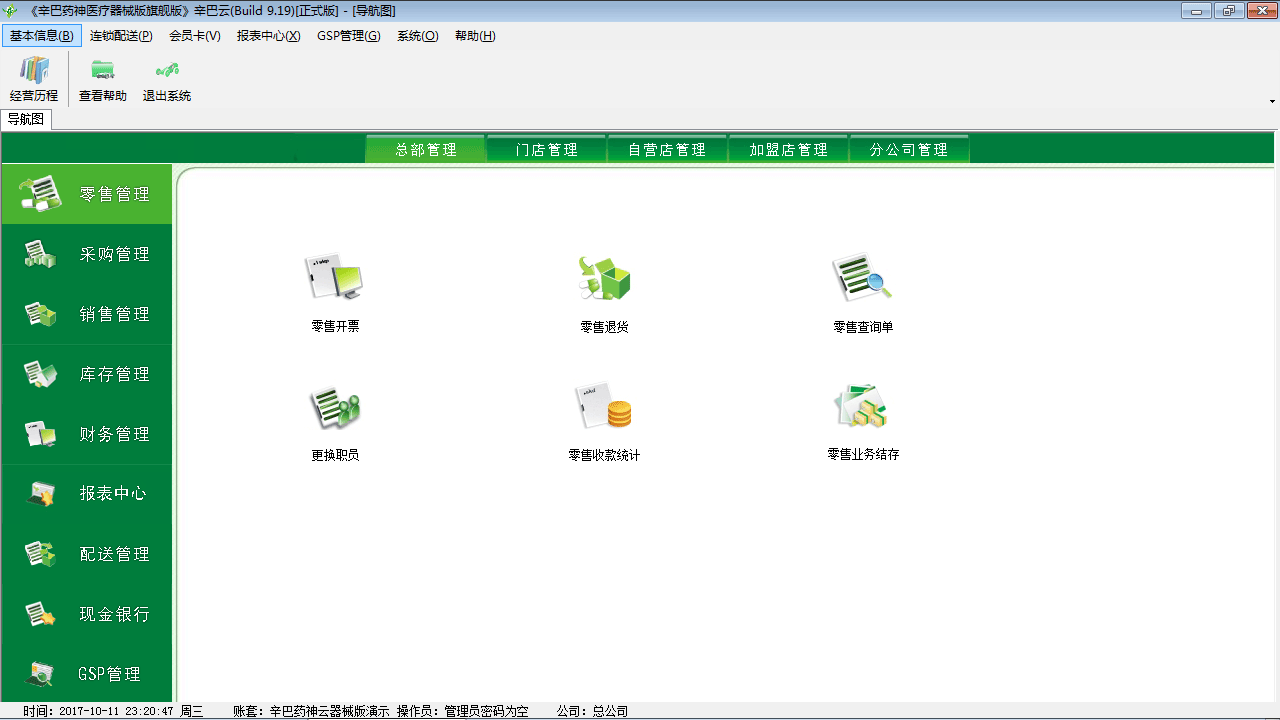The image size is (1280, 720).
Task: Select 销售管理 in the sidebar
Action: pyautogui.click(x=87, y=314)
